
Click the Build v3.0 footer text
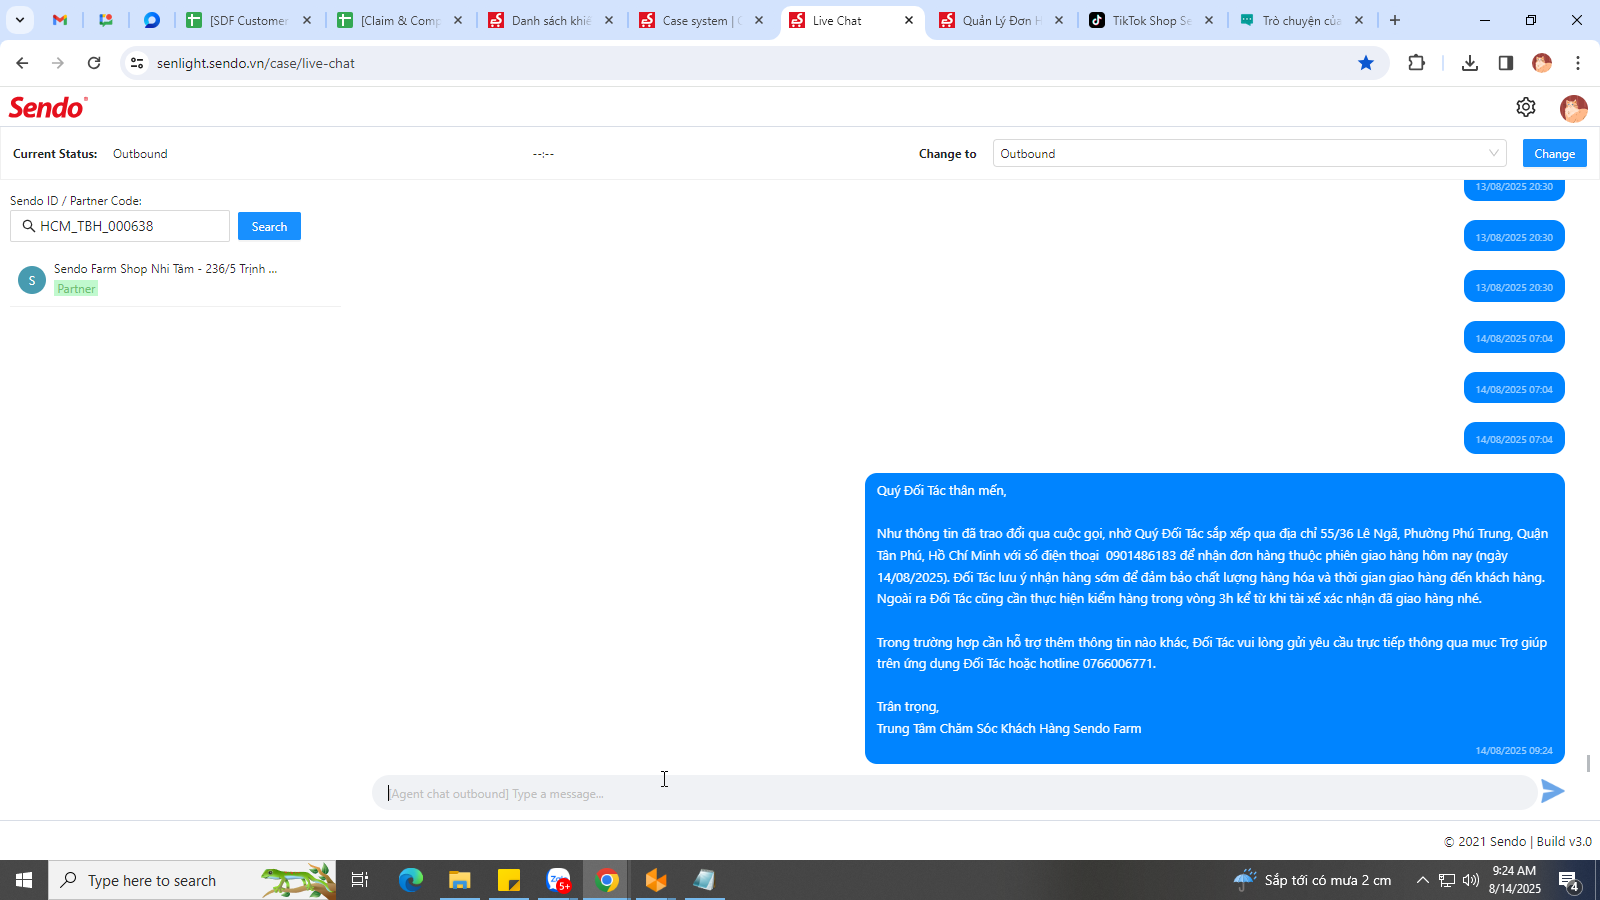click(1564, 841)
